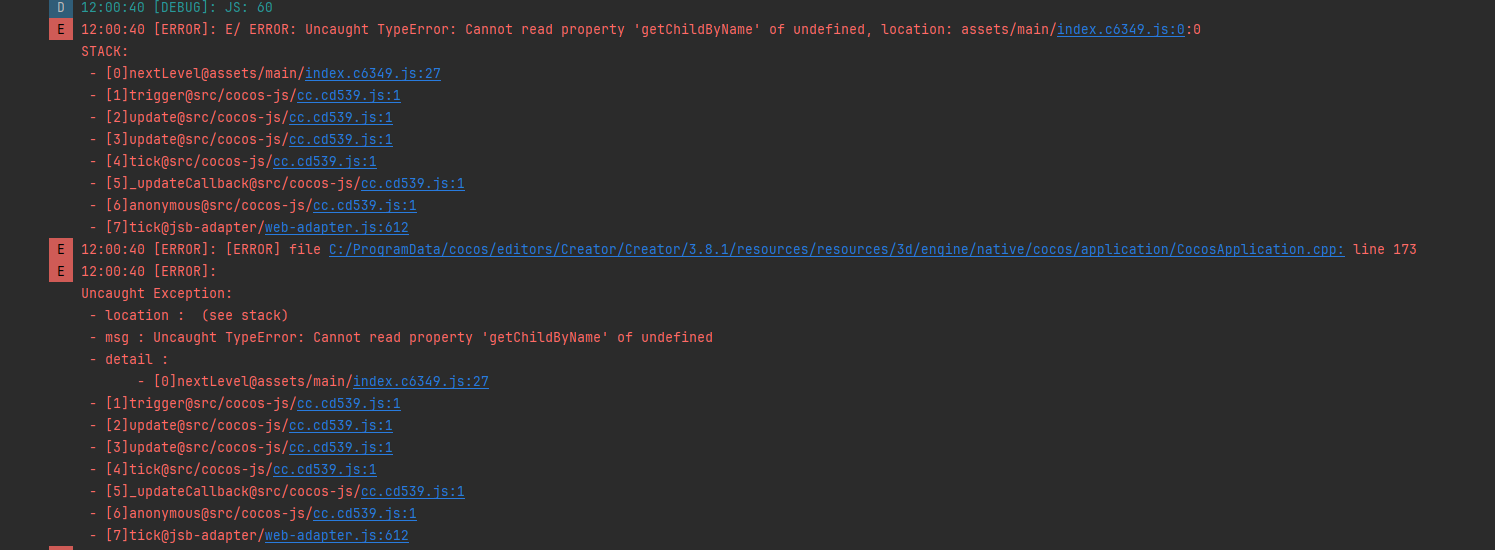Open the nextLevel index.c6349.js:27 link under STACK
This screenshot has width=1495, height=550.
point(372,73)
